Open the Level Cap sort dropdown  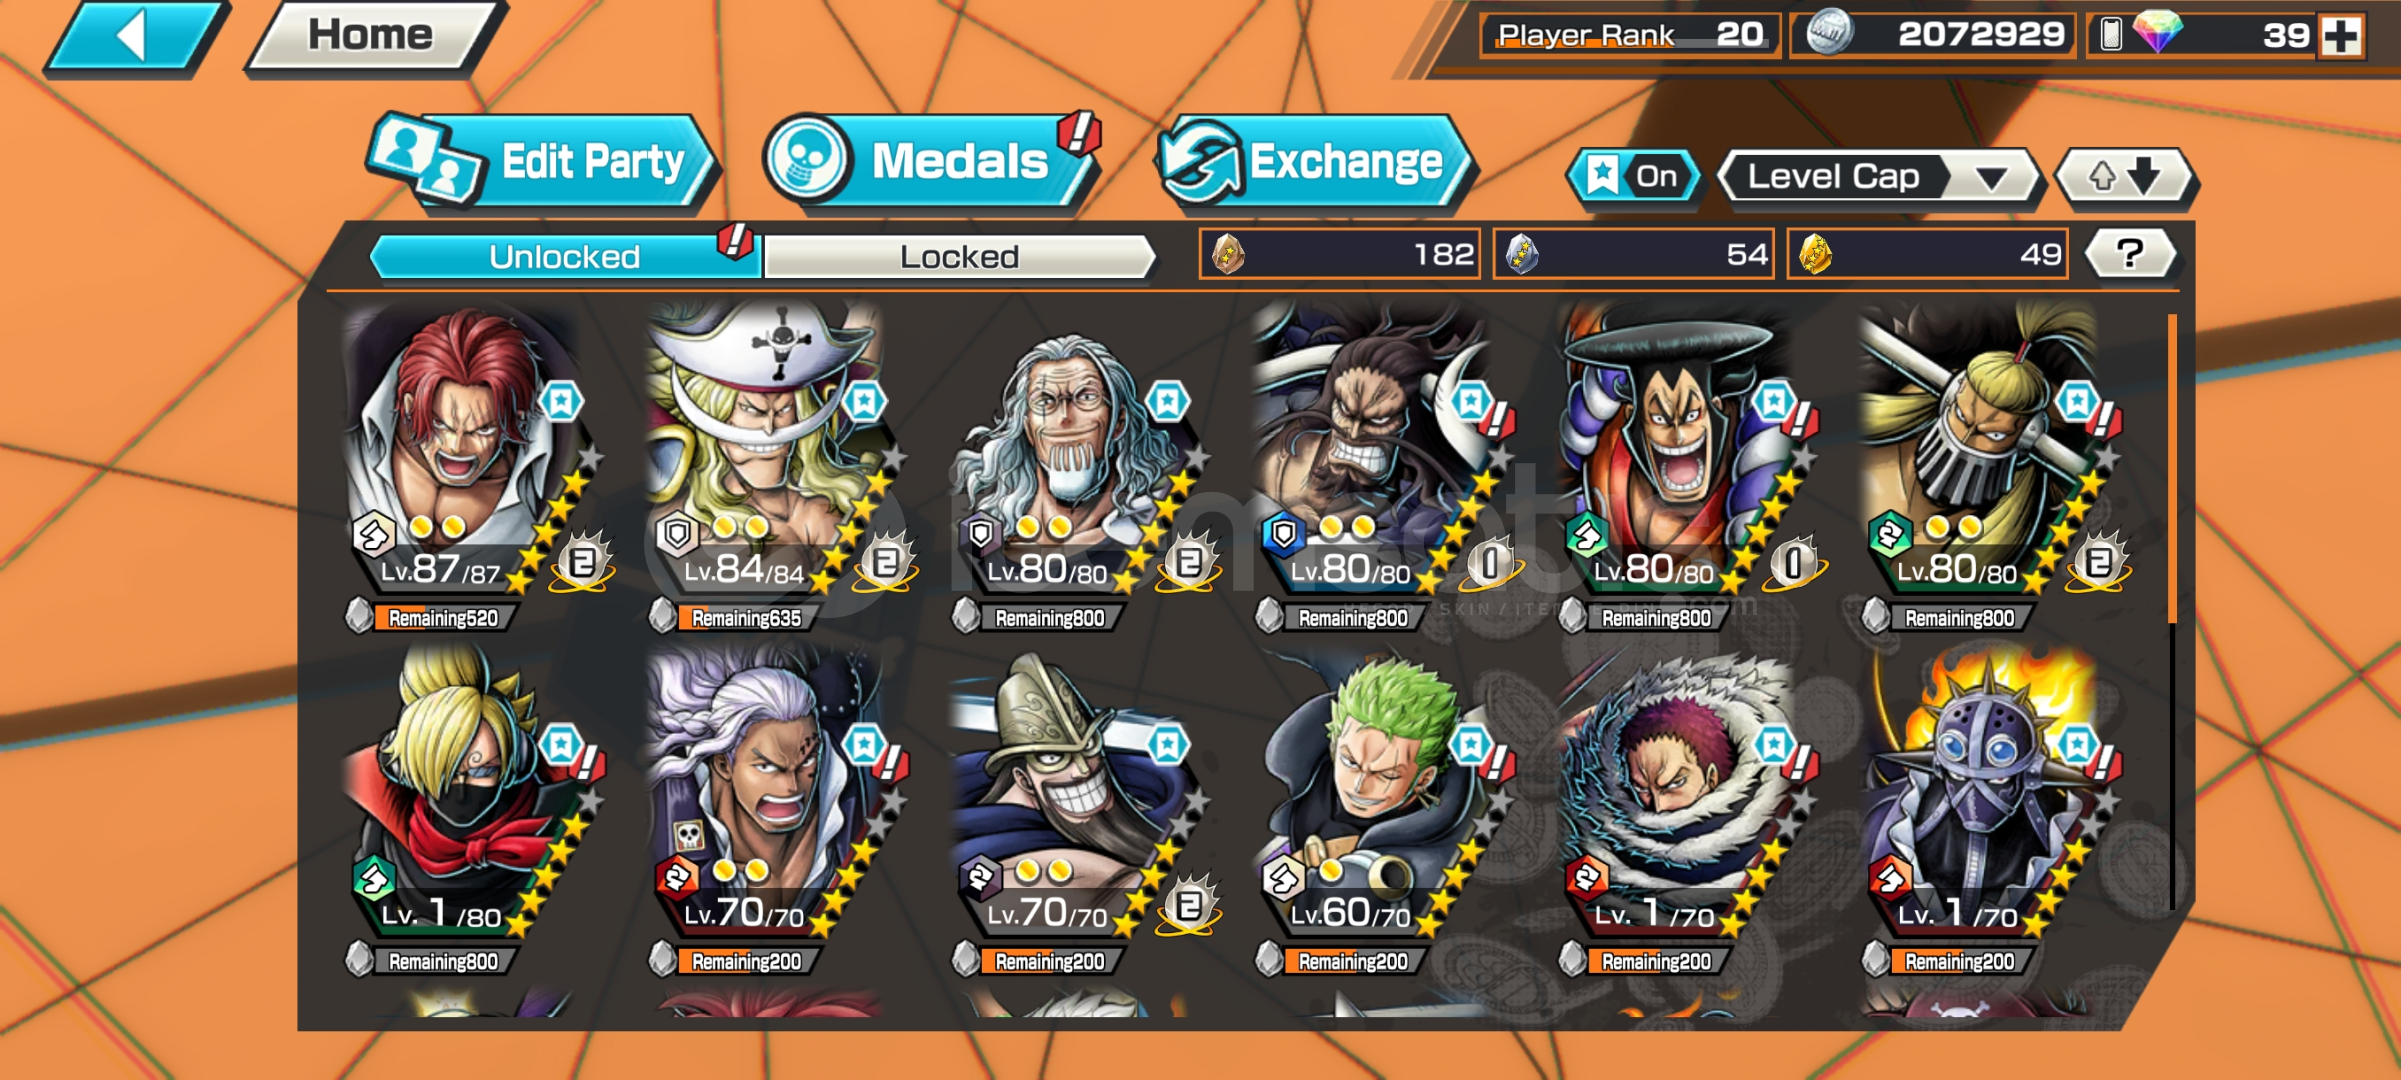(x=1878, y=177)
